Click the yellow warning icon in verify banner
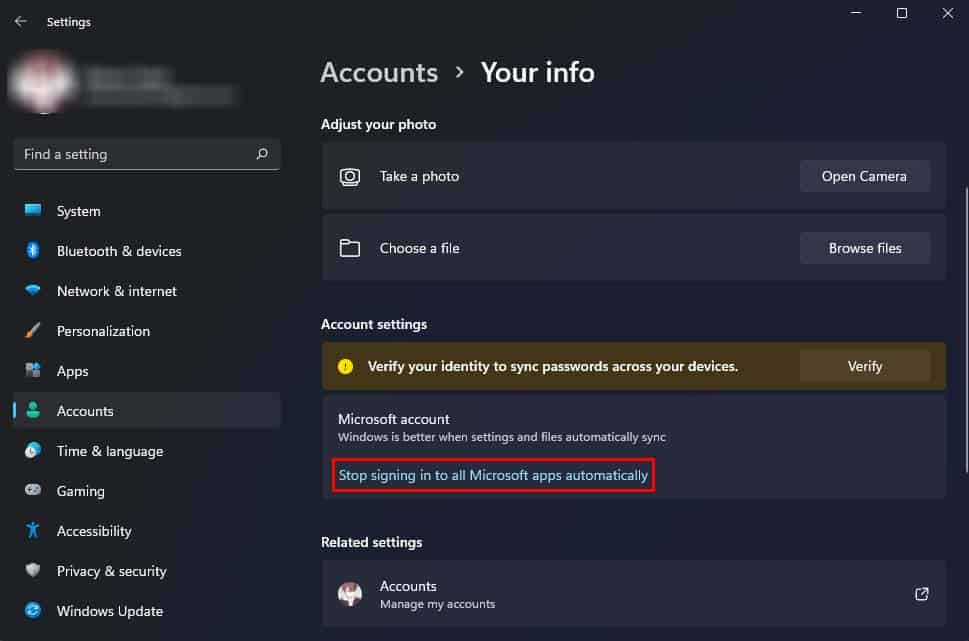 [x=345, y=367]
